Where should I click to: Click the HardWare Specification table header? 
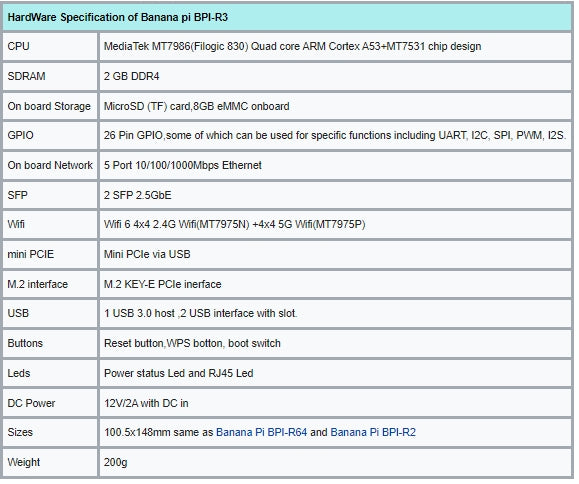coord(118,17)
